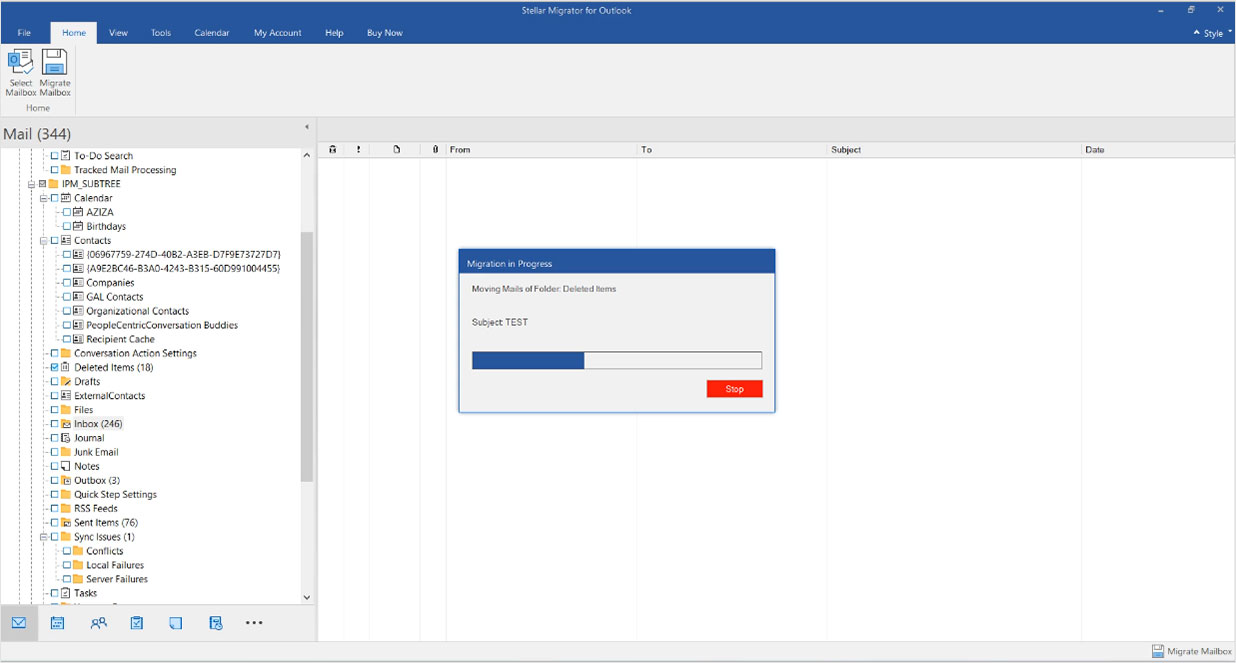The image size is (1236, 663).
Task: Open the Help tab
Action: [x=334, y=33]
